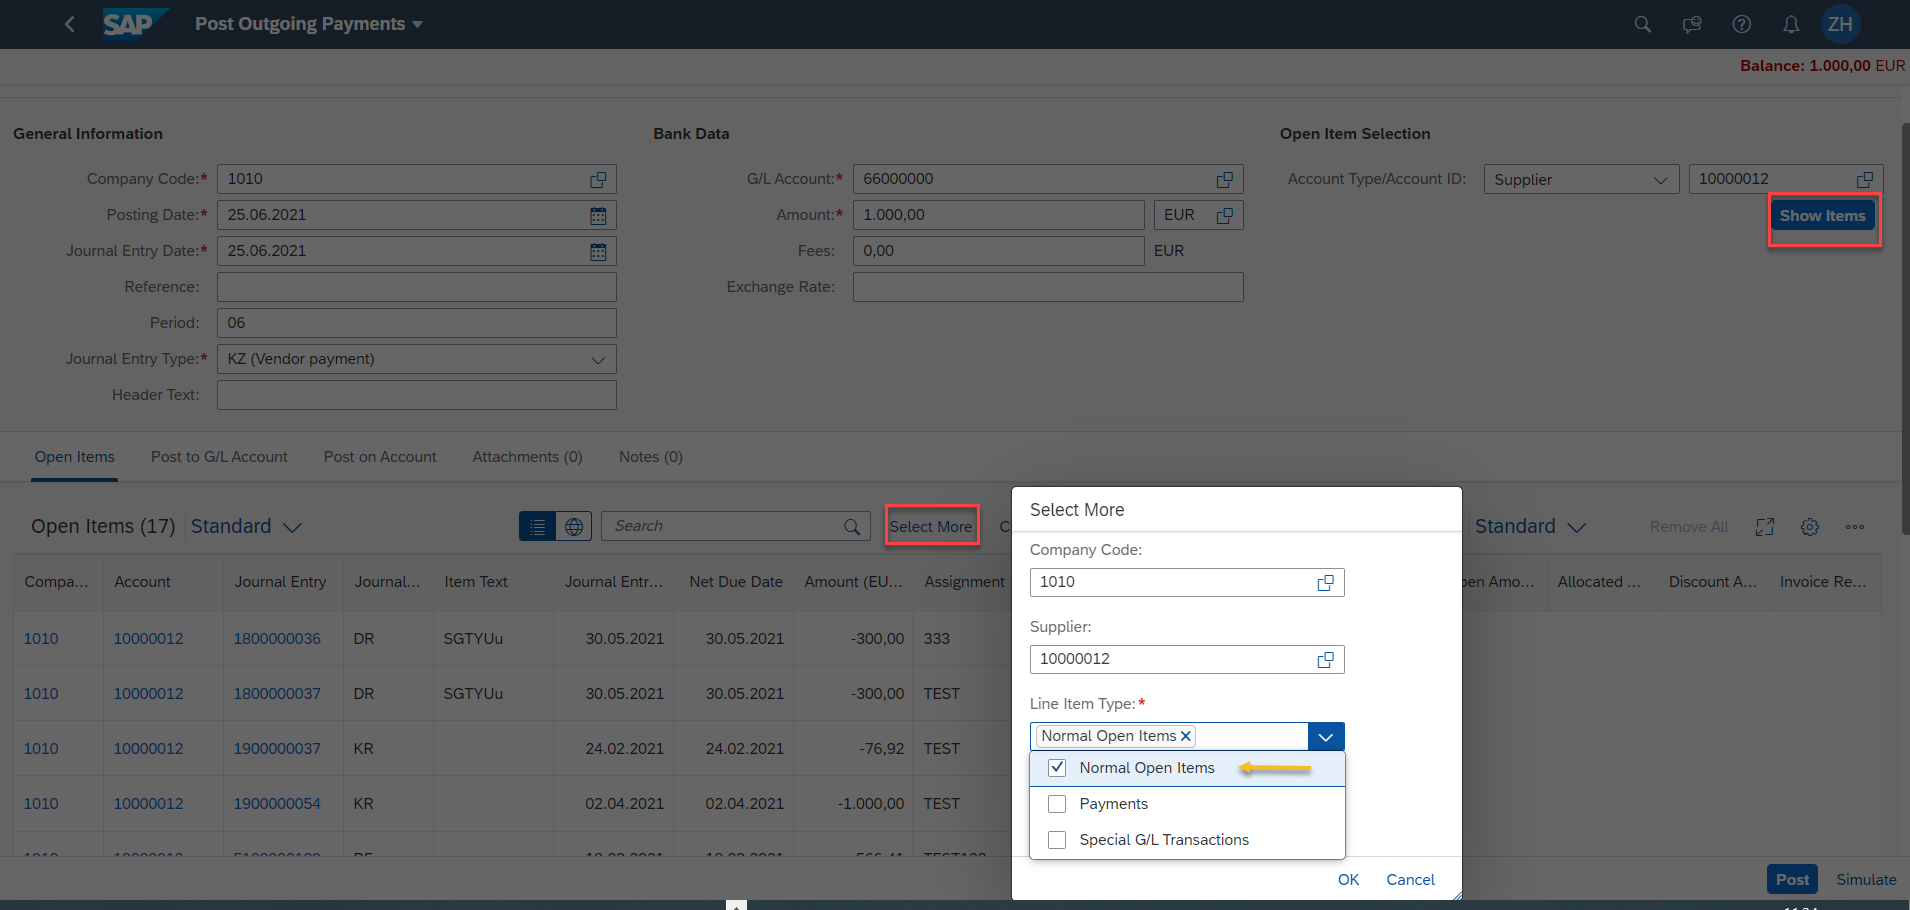Open the Journal Entry Type dropdown

point(598,359)
